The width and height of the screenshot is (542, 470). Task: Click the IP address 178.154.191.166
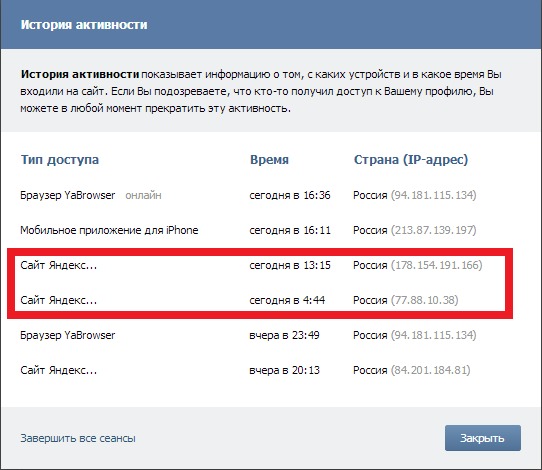coord(437,265)
